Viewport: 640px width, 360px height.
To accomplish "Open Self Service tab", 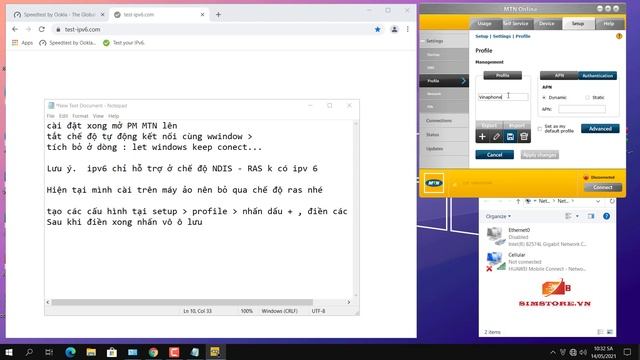I will coord(516,24).
